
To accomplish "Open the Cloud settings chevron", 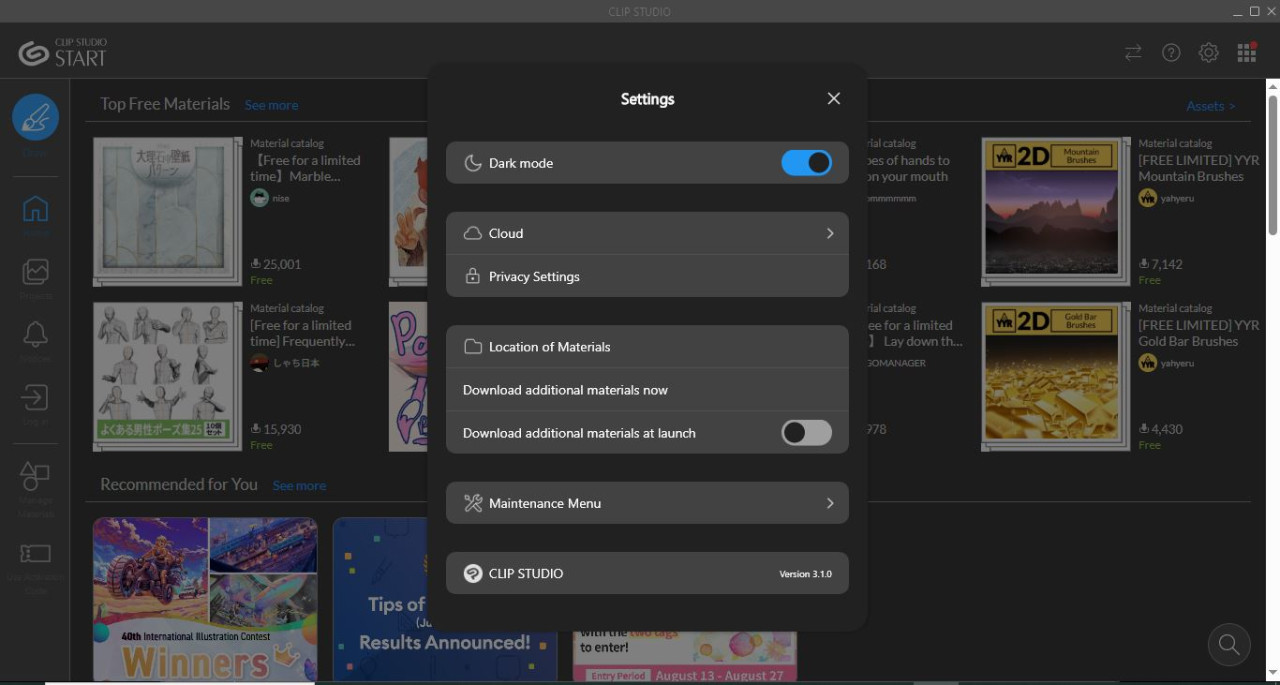I will (x=830, y=233).
